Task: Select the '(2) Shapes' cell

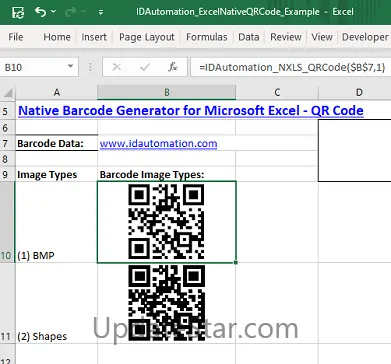Action: [57, 303]
